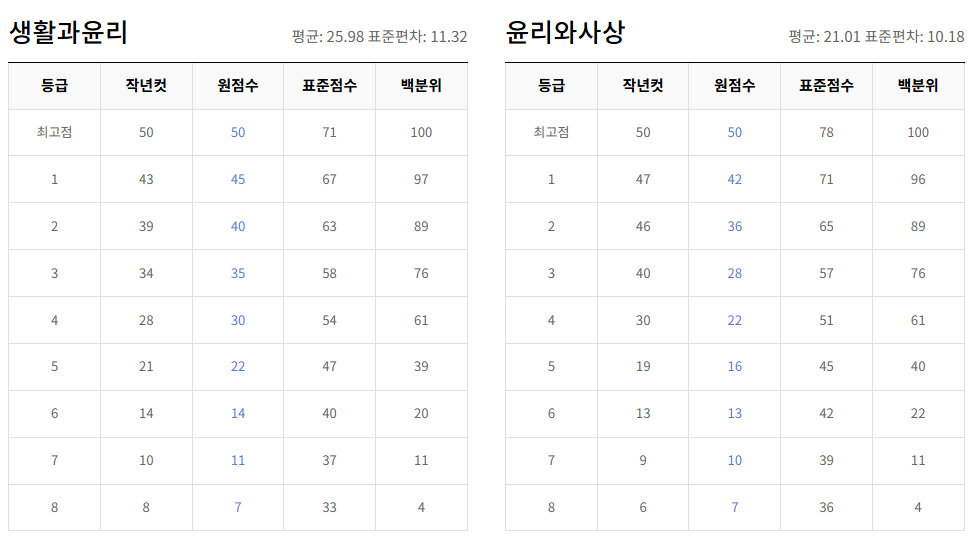
Task: Click 표준점수 71 in 생활과윤리 최고점 row
Action: point(330,132)
